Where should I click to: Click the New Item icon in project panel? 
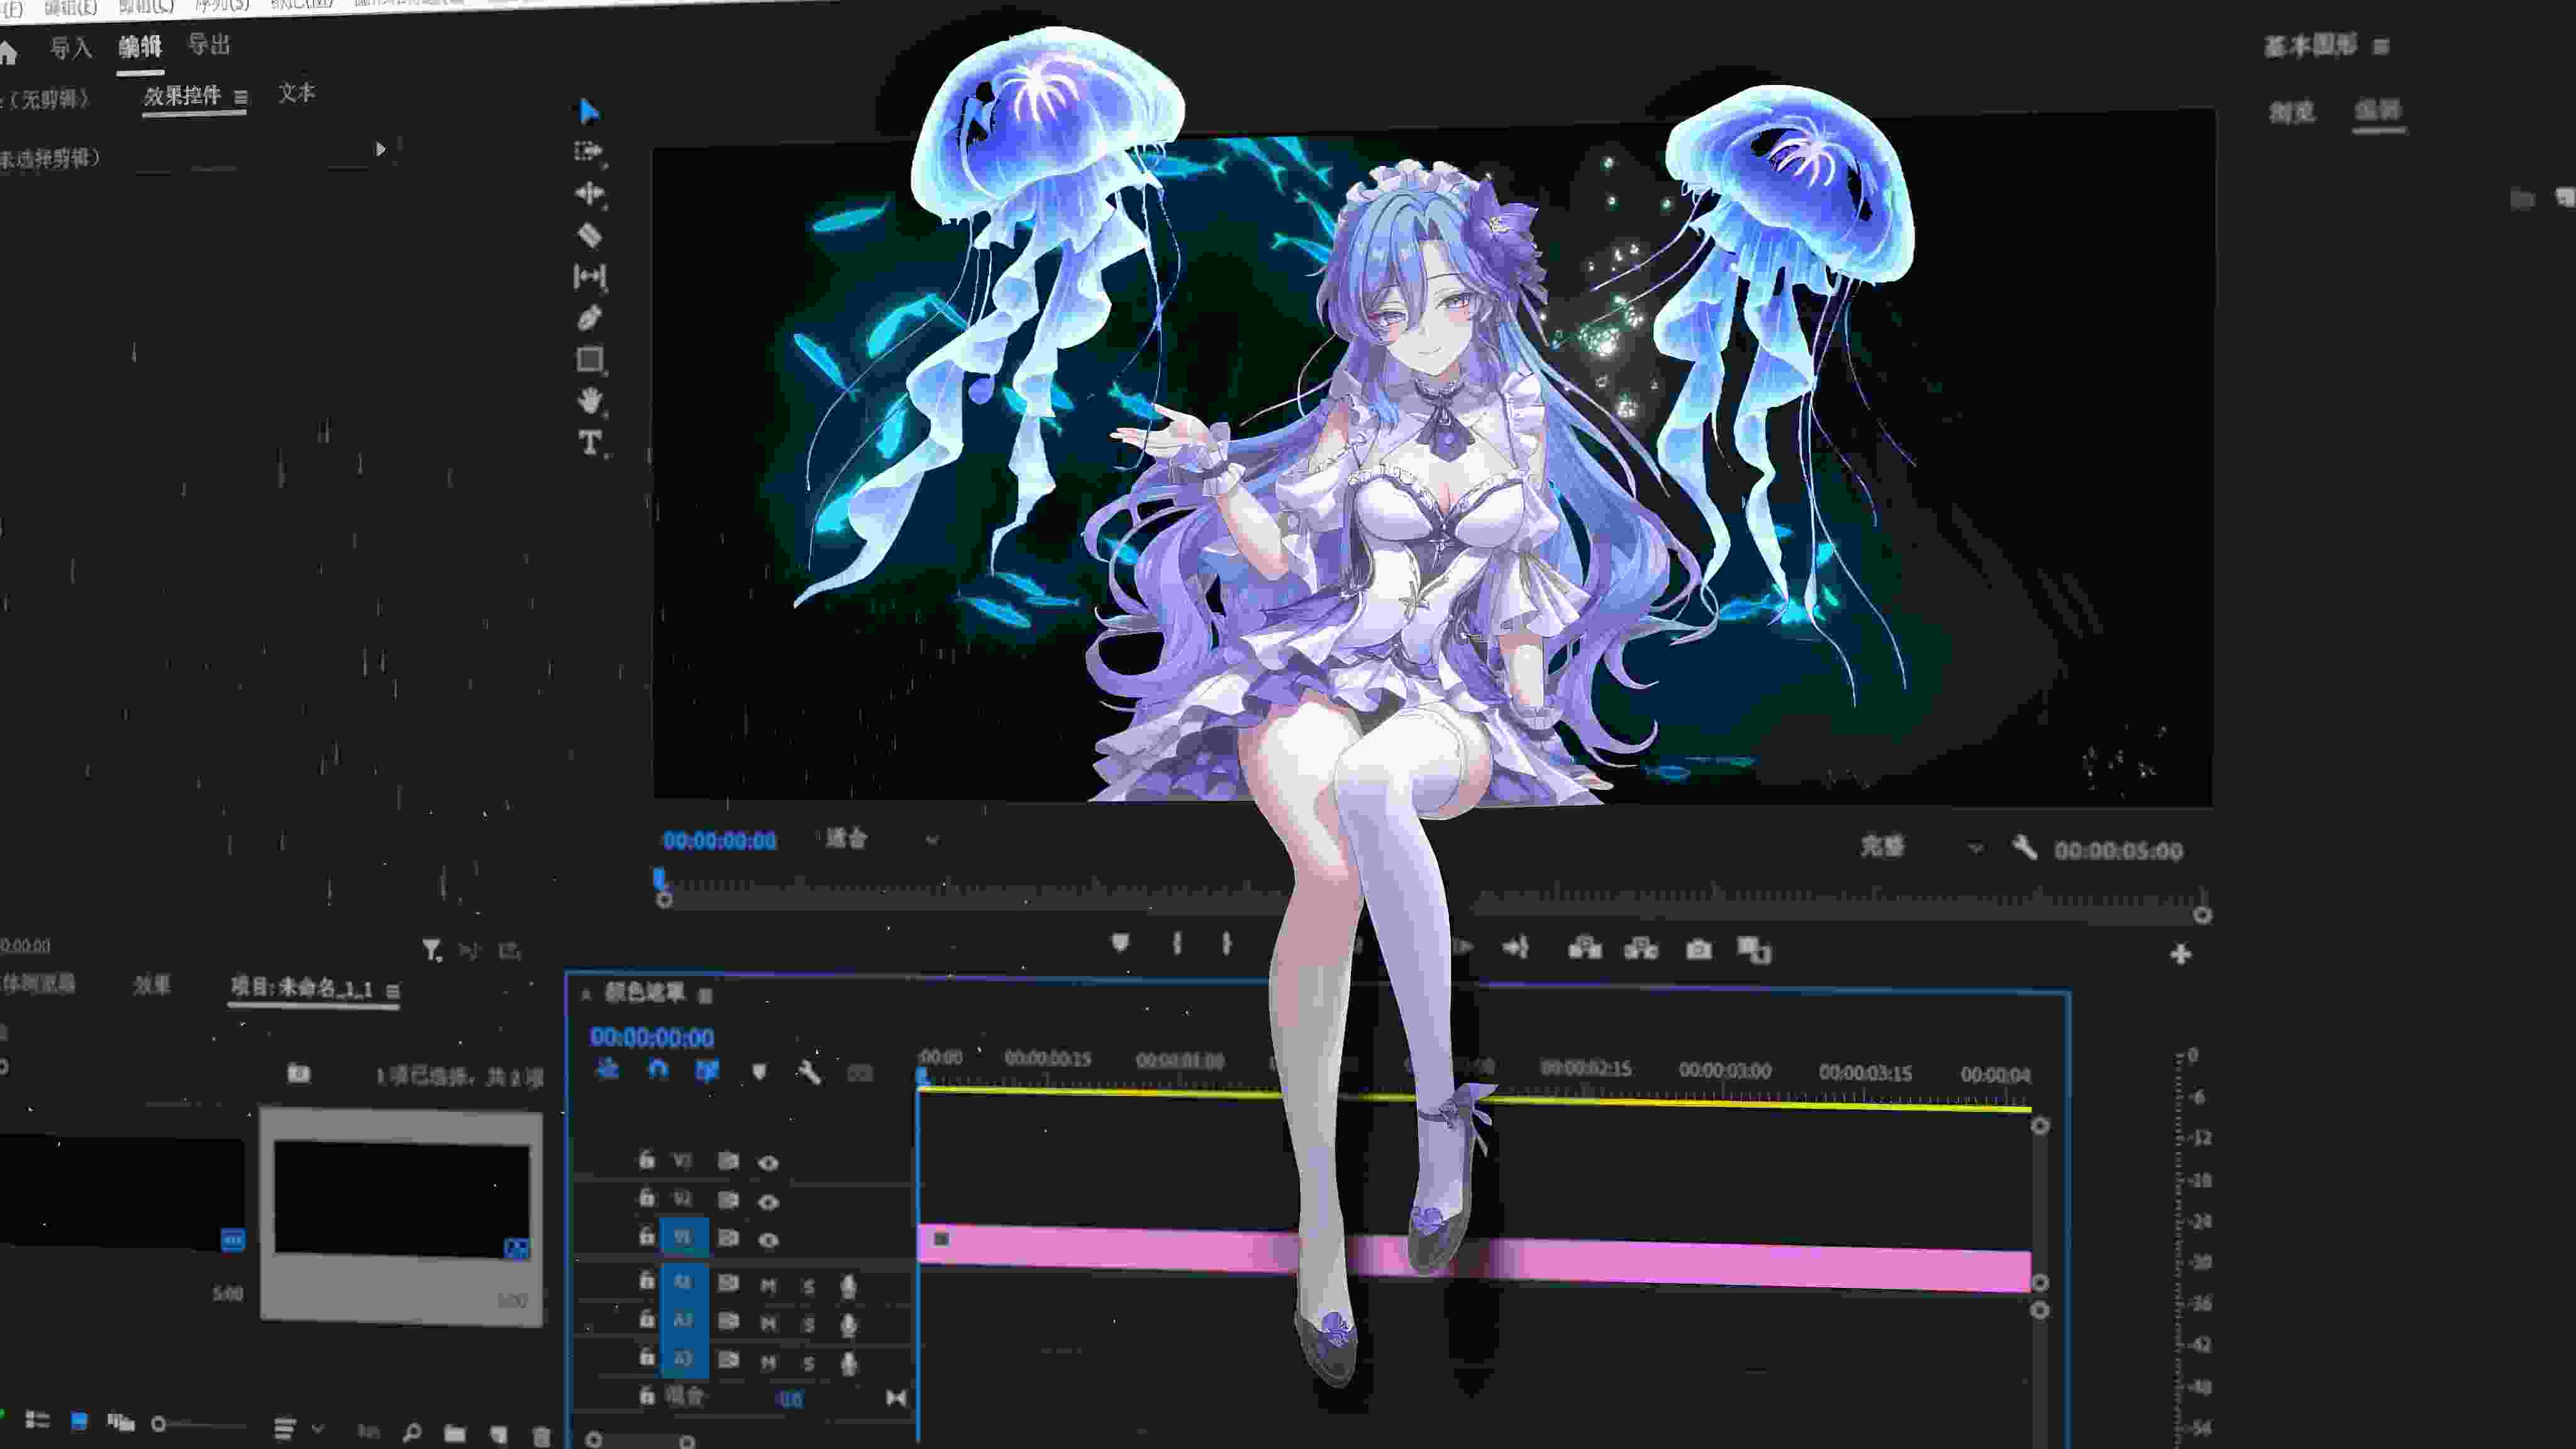click(x=498, y=1436)
